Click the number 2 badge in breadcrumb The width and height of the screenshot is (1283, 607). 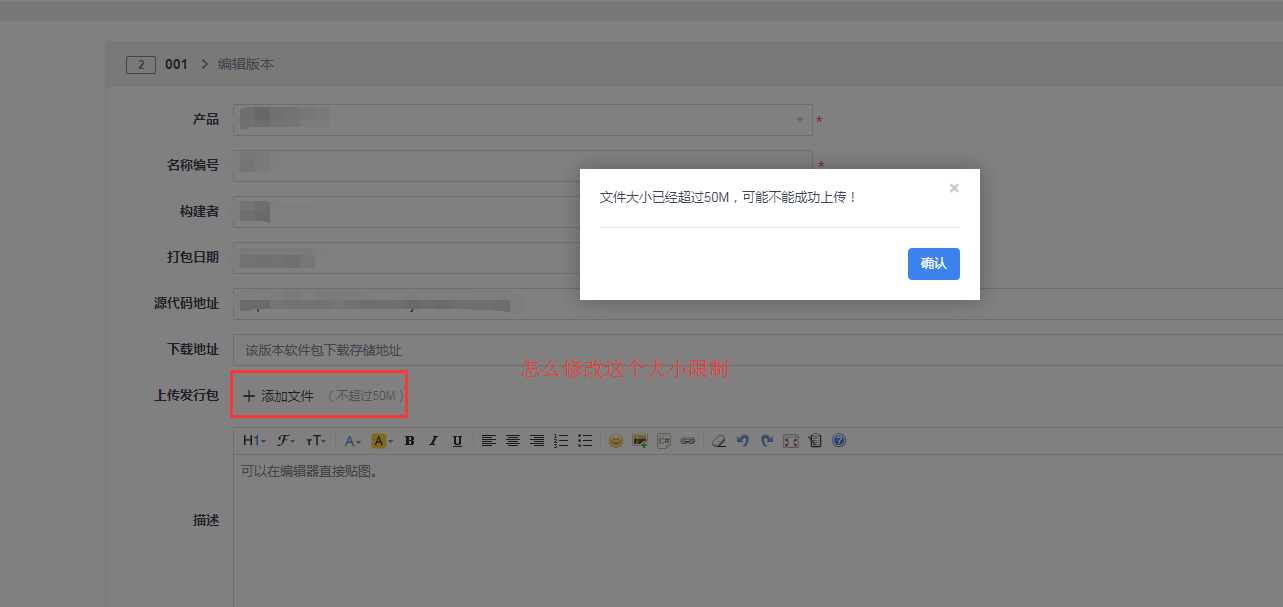click(x=141, y=65)
